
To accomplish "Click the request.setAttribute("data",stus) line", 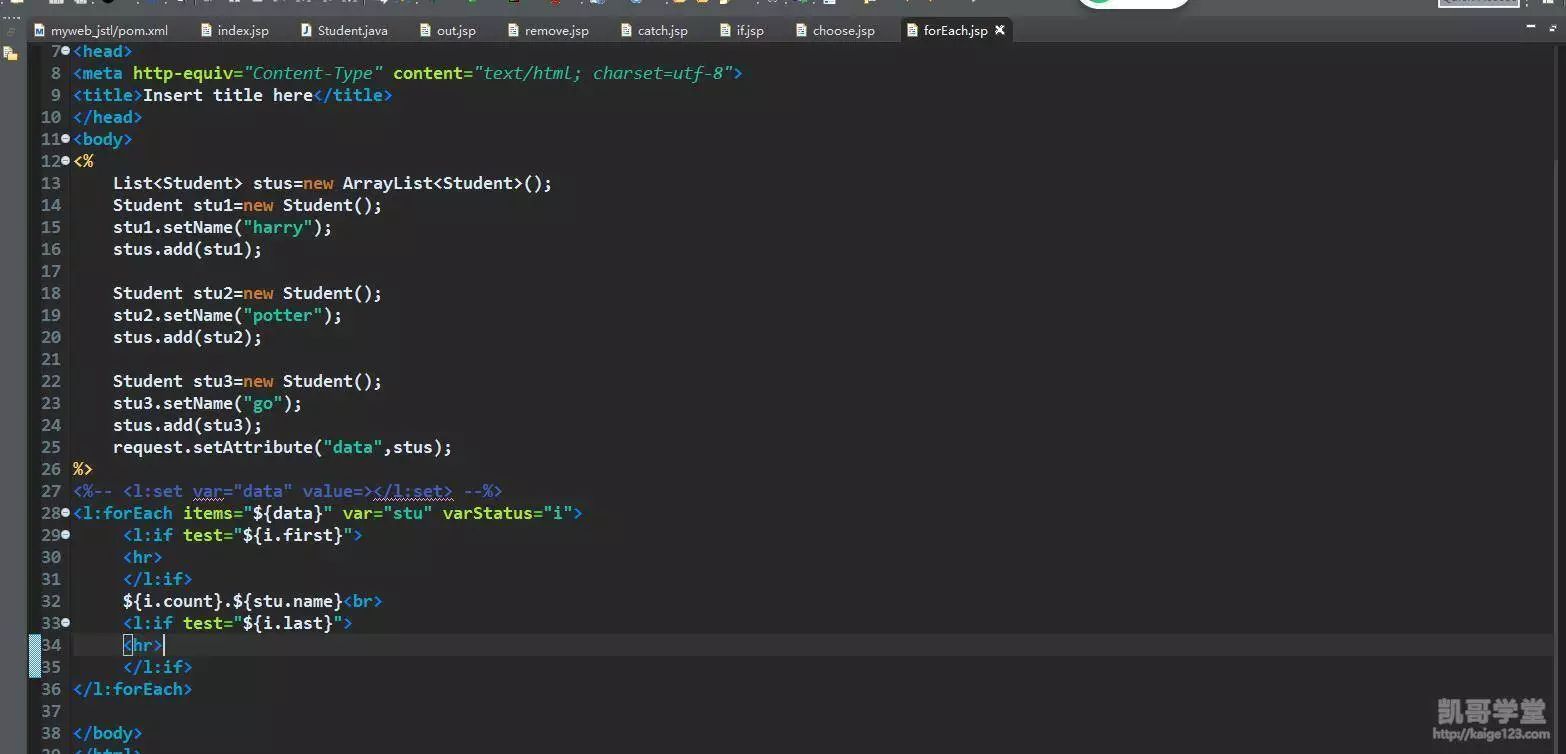I will click(282, 447).
